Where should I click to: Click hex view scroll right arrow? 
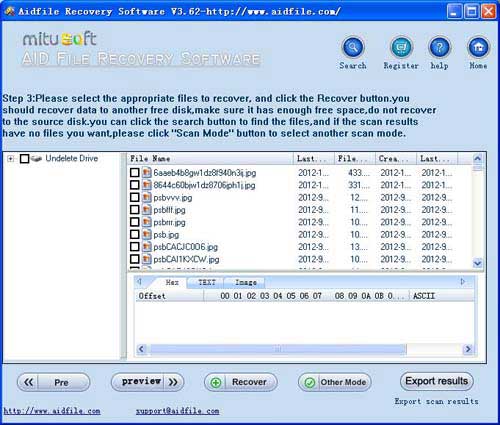pyautogui.click(x=468, y=349)
